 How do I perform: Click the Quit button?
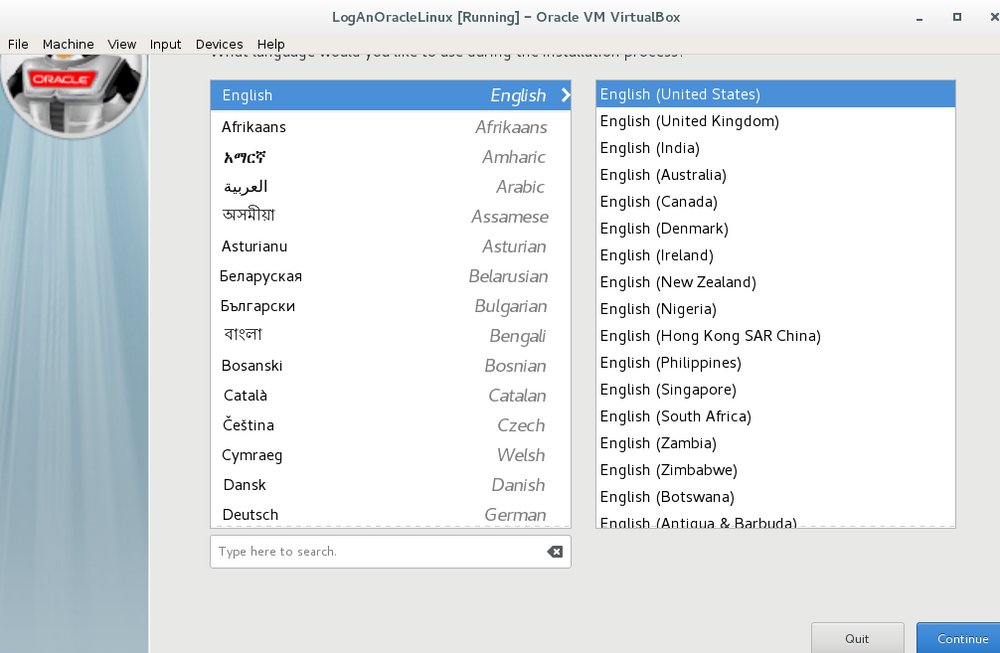(x=857, y=638)
